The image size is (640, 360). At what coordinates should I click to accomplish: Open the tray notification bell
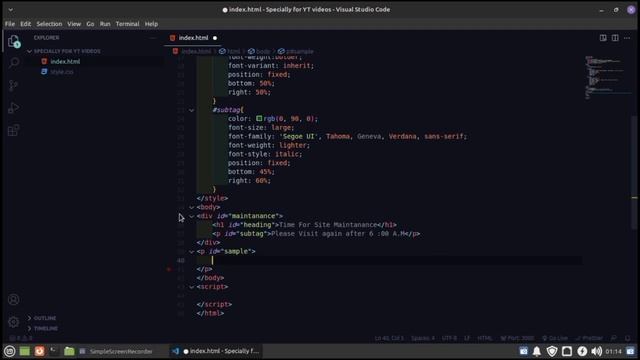point(537,351)
